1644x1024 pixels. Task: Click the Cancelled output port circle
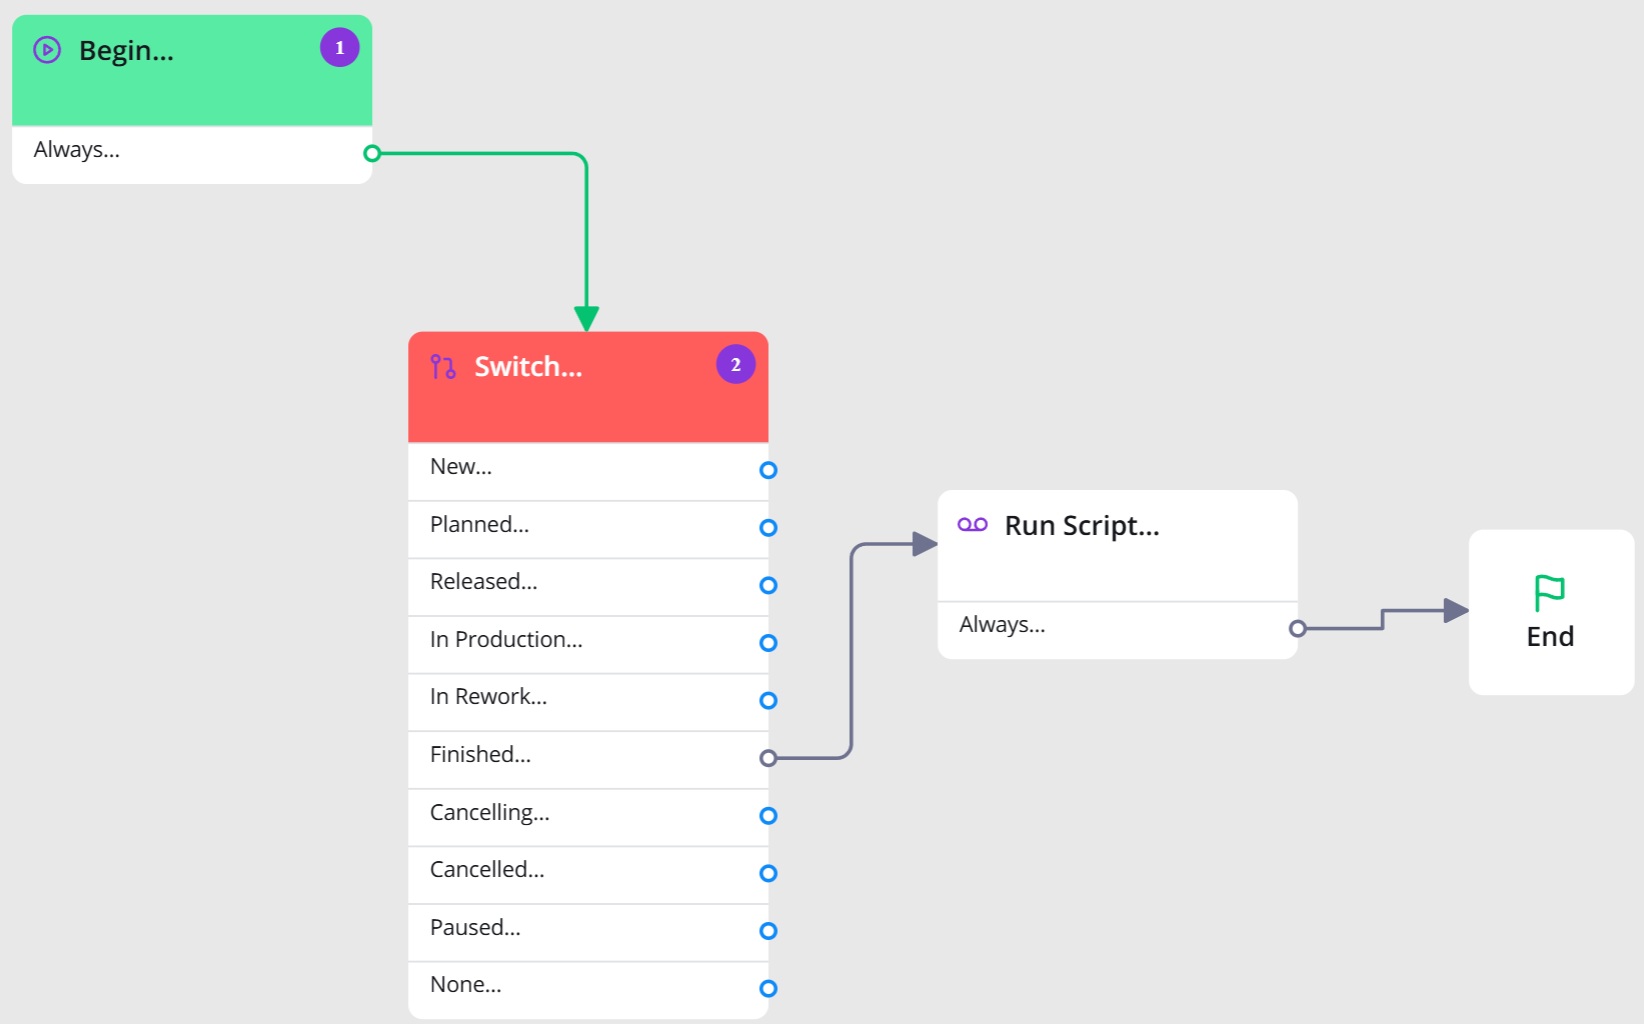coord(768,874)
